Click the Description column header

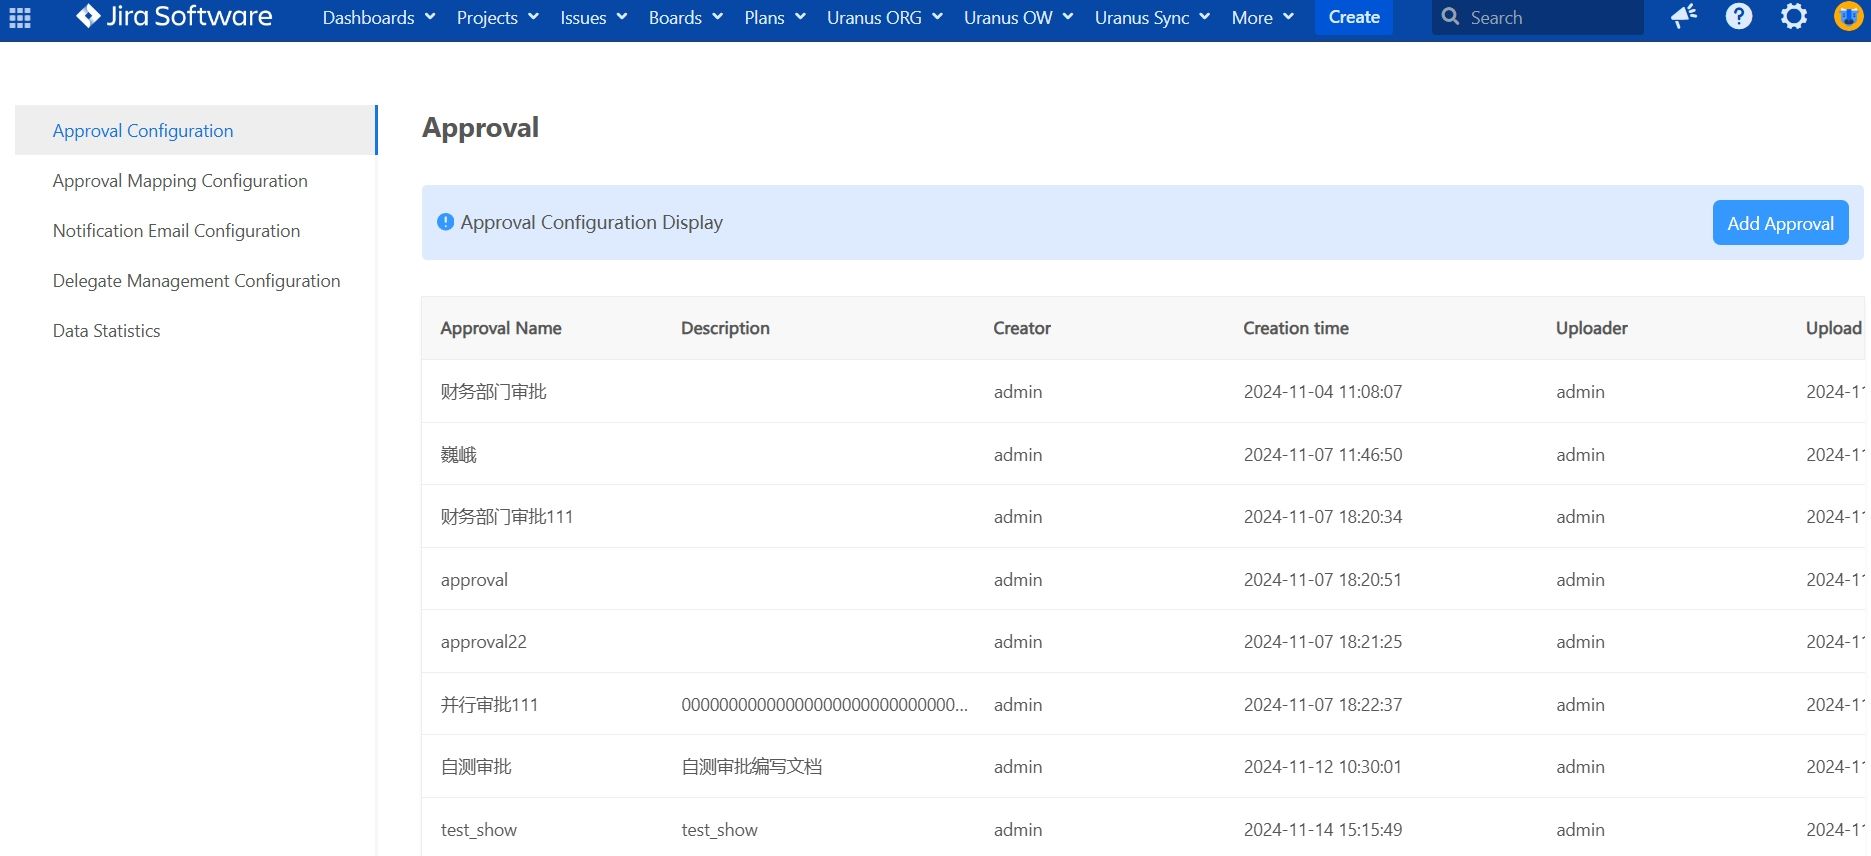point(725,328)
